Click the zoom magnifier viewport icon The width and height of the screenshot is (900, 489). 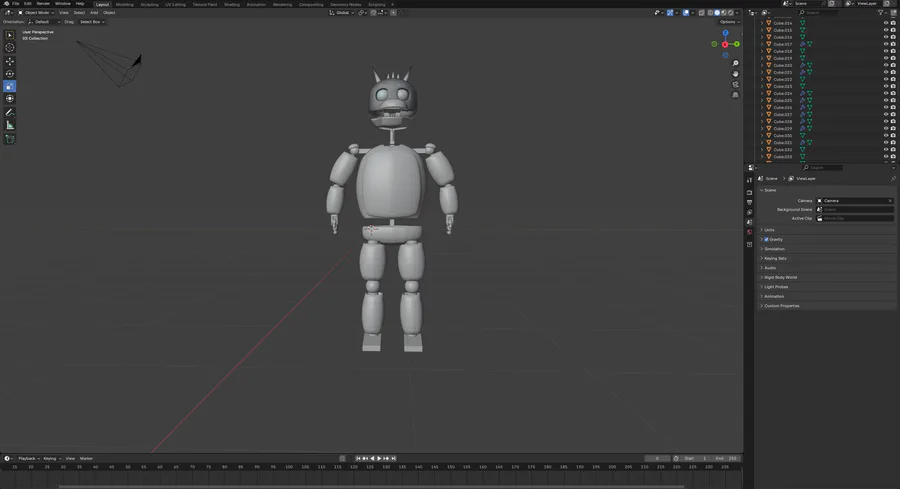(x=735, y=63)
